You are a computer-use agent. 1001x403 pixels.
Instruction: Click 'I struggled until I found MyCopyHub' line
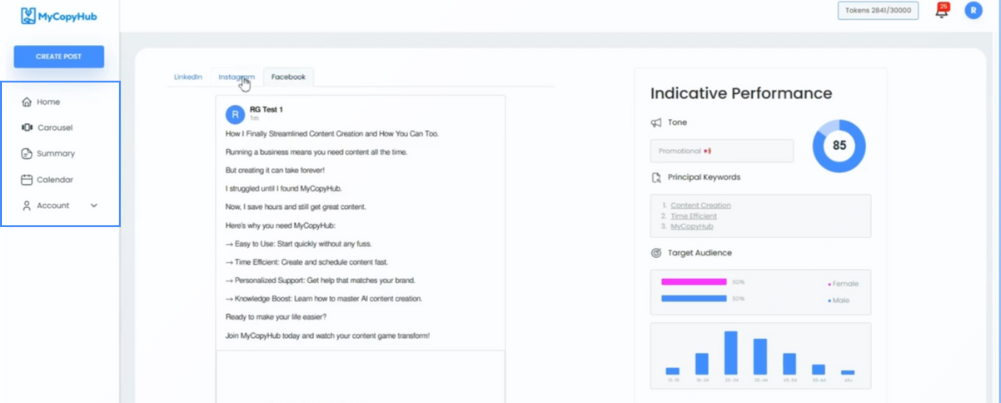click(x=283, y=189)
